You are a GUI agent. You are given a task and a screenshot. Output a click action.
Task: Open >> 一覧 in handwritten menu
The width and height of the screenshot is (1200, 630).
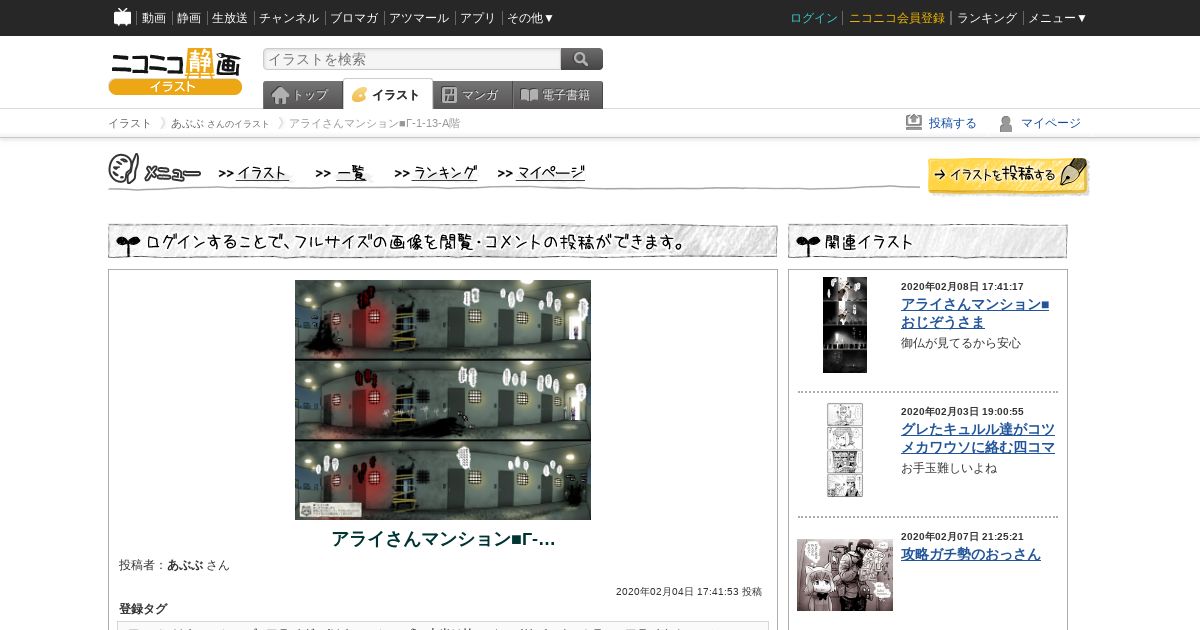[342, 173]
